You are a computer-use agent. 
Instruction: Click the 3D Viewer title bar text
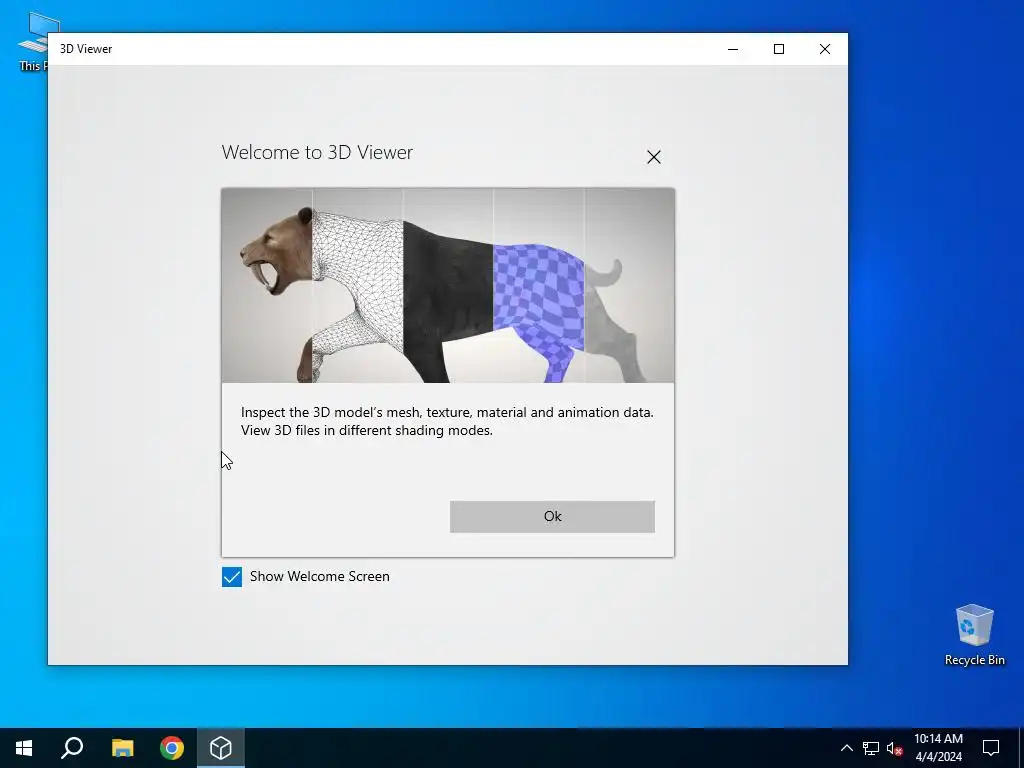tap(86, 49)
